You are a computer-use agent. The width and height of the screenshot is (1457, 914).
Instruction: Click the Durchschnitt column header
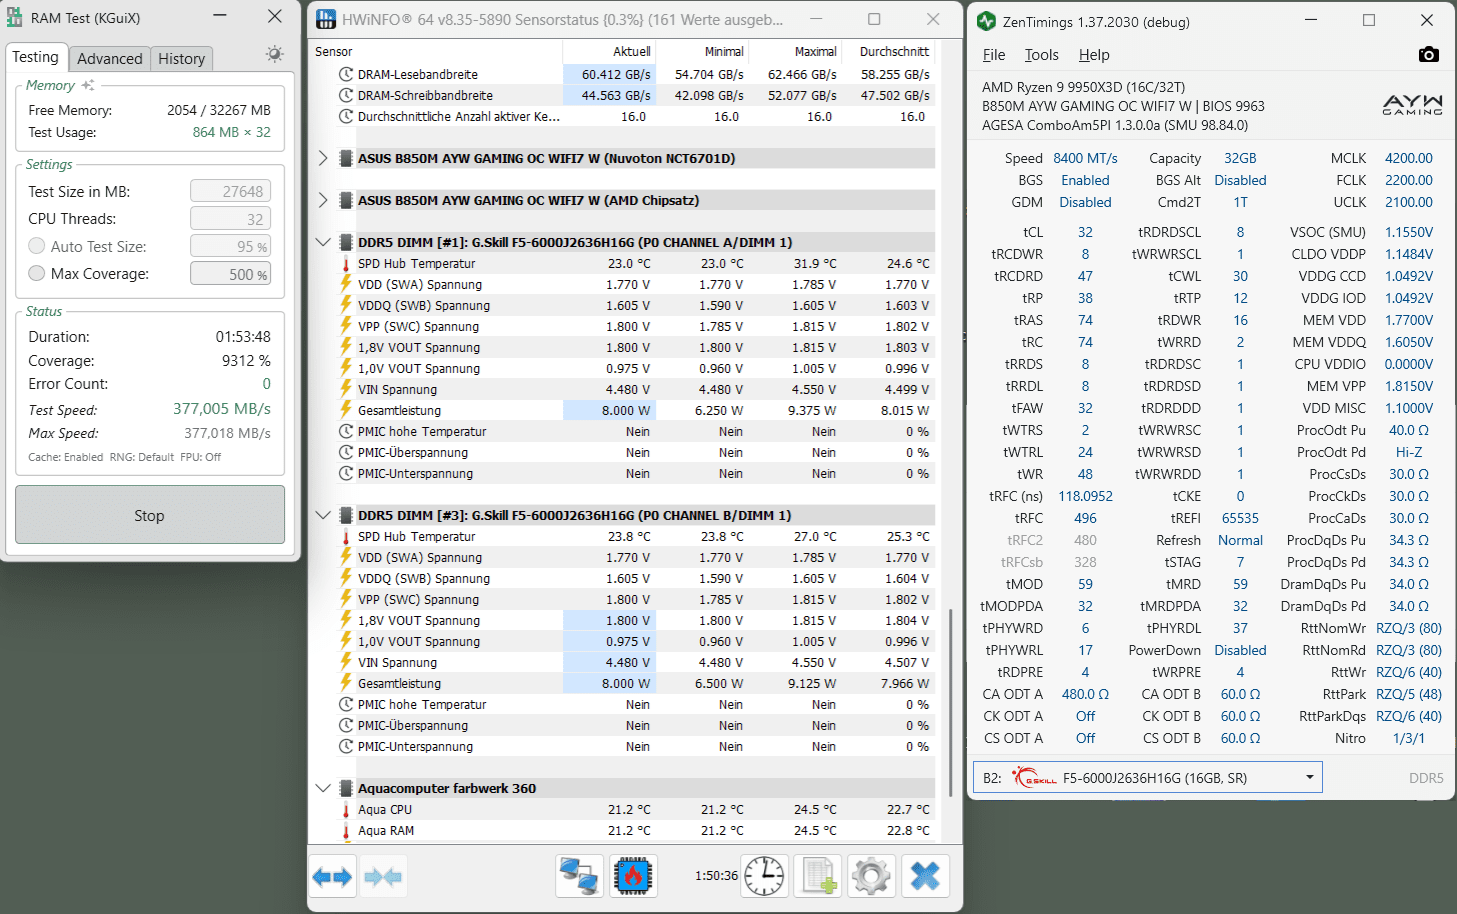tap(889, 51)
